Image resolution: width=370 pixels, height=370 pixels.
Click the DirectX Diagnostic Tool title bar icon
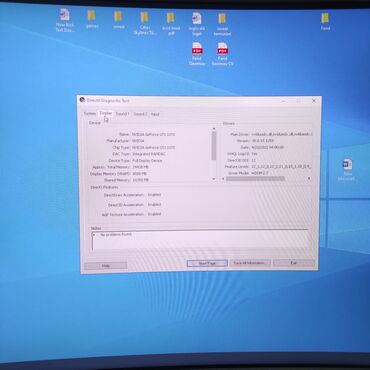click(82, 100)
